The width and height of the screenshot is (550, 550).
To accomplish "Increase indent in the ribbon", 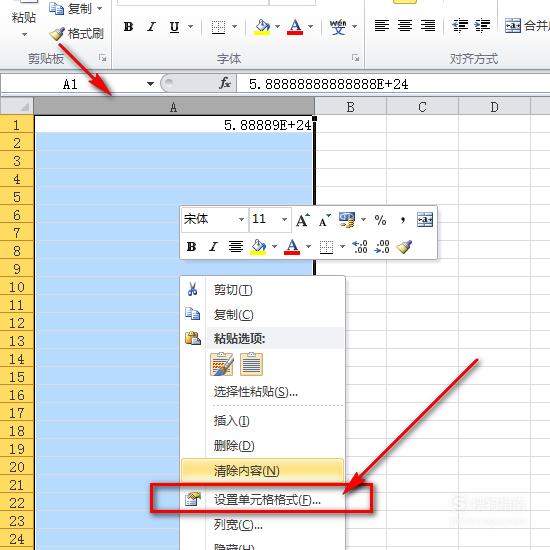I will (482, 25).
